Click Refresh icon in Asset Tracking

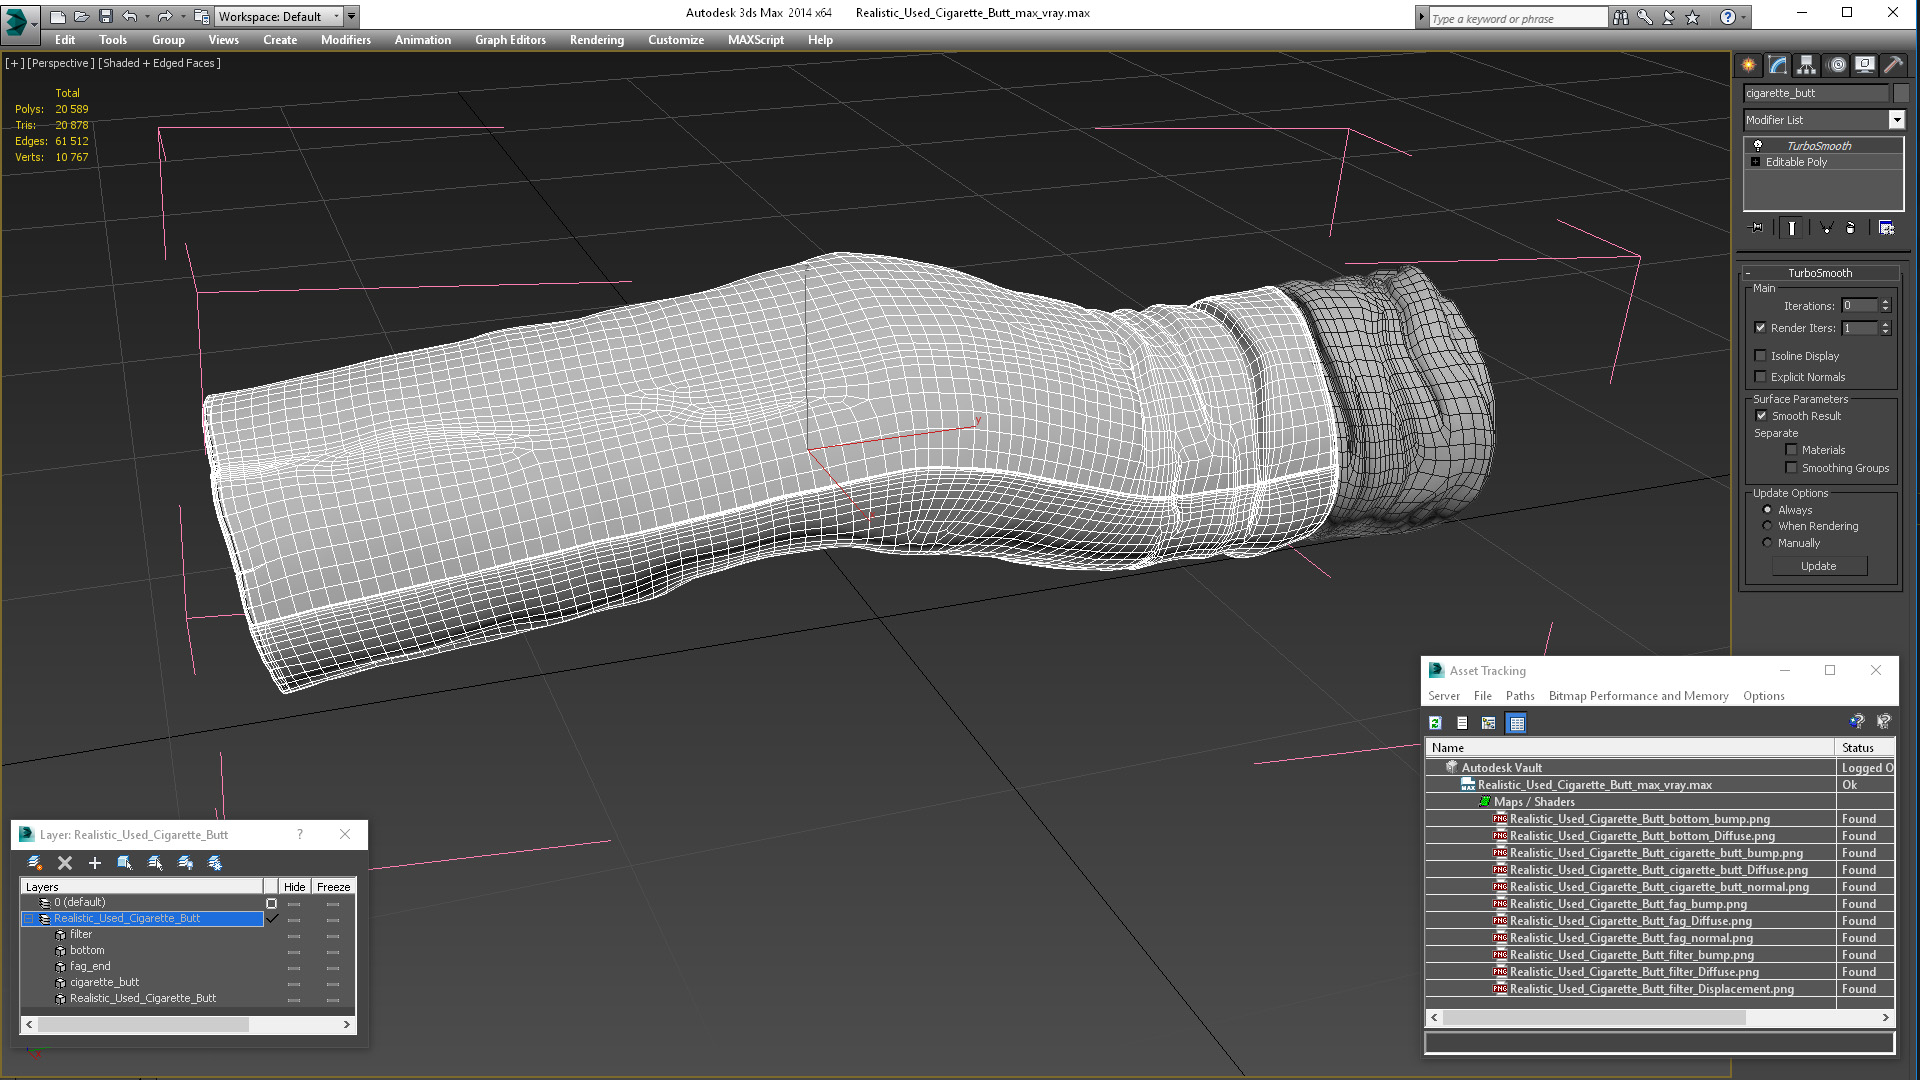point(1435,723)
